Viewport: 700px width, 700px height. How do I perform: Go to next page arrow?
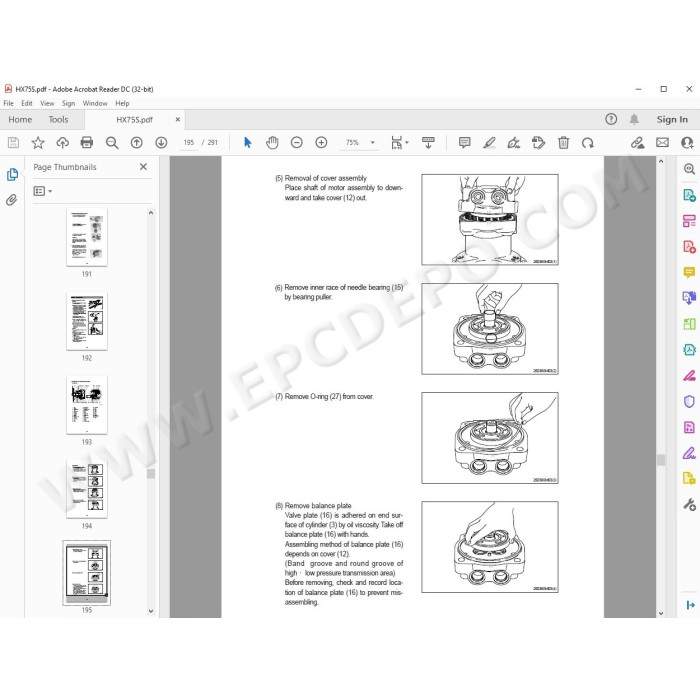161,142
